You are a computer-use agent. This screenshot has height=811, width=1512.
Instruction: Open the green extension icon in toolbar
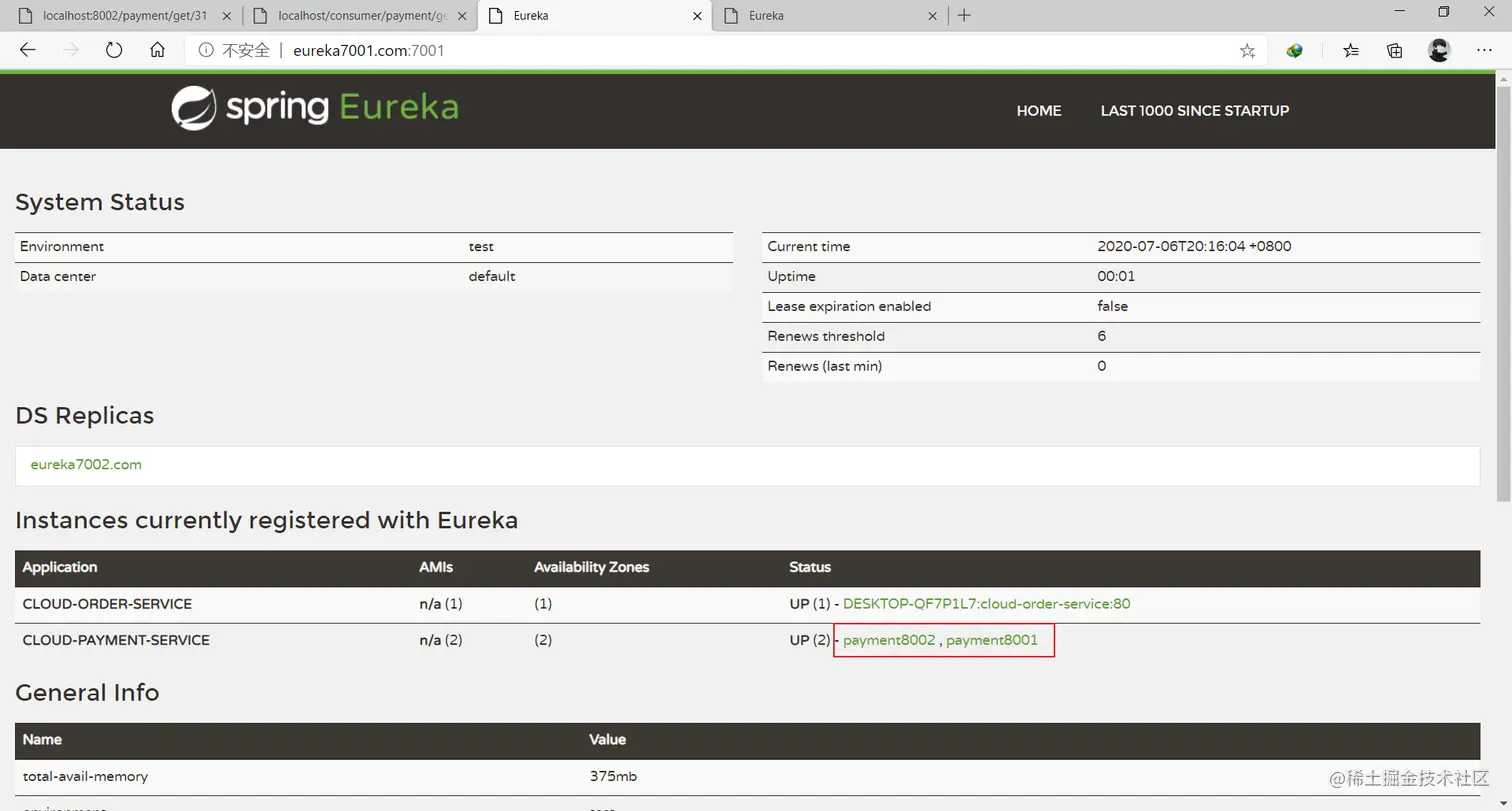click(1295, 50)
